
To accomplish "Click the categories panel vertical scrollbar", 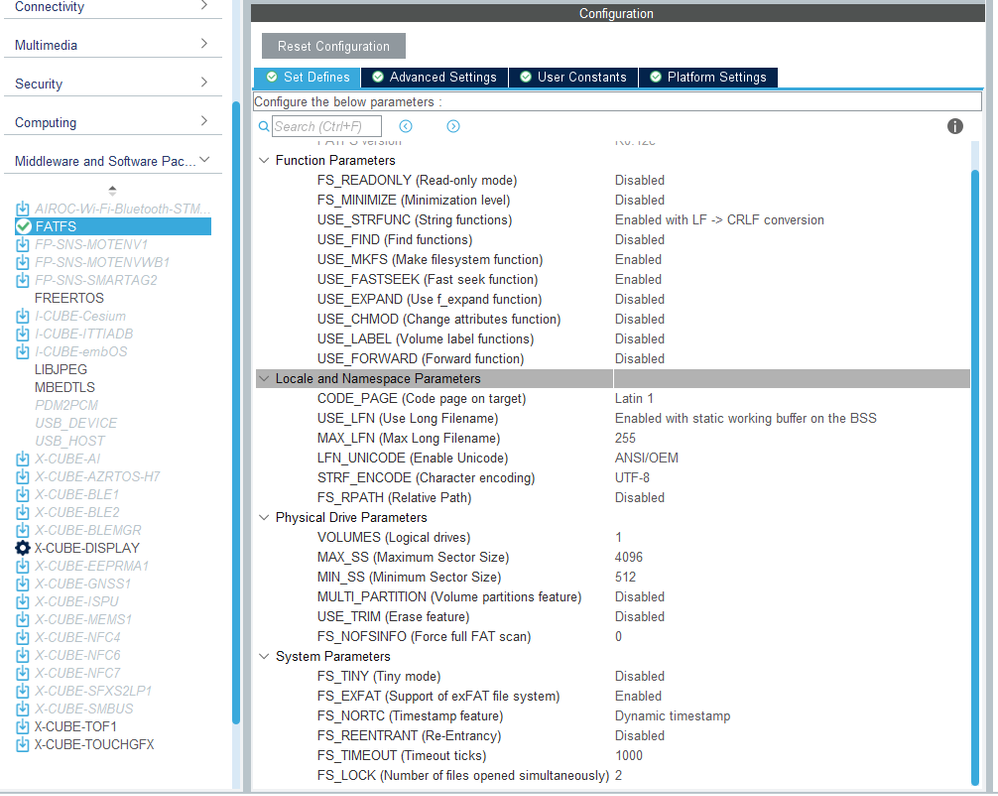I will 235,412.
